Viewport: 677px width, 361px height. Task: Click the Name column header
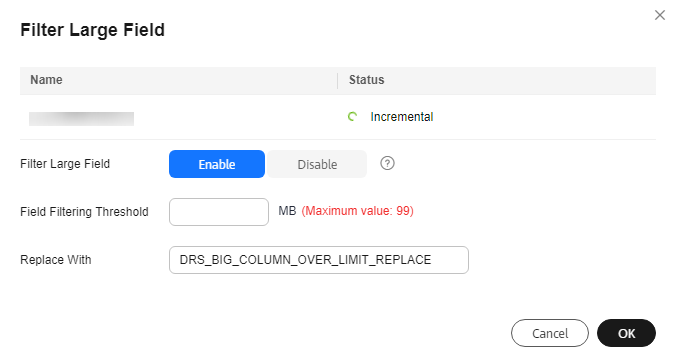pyautogui.click(x=46, y=80)
